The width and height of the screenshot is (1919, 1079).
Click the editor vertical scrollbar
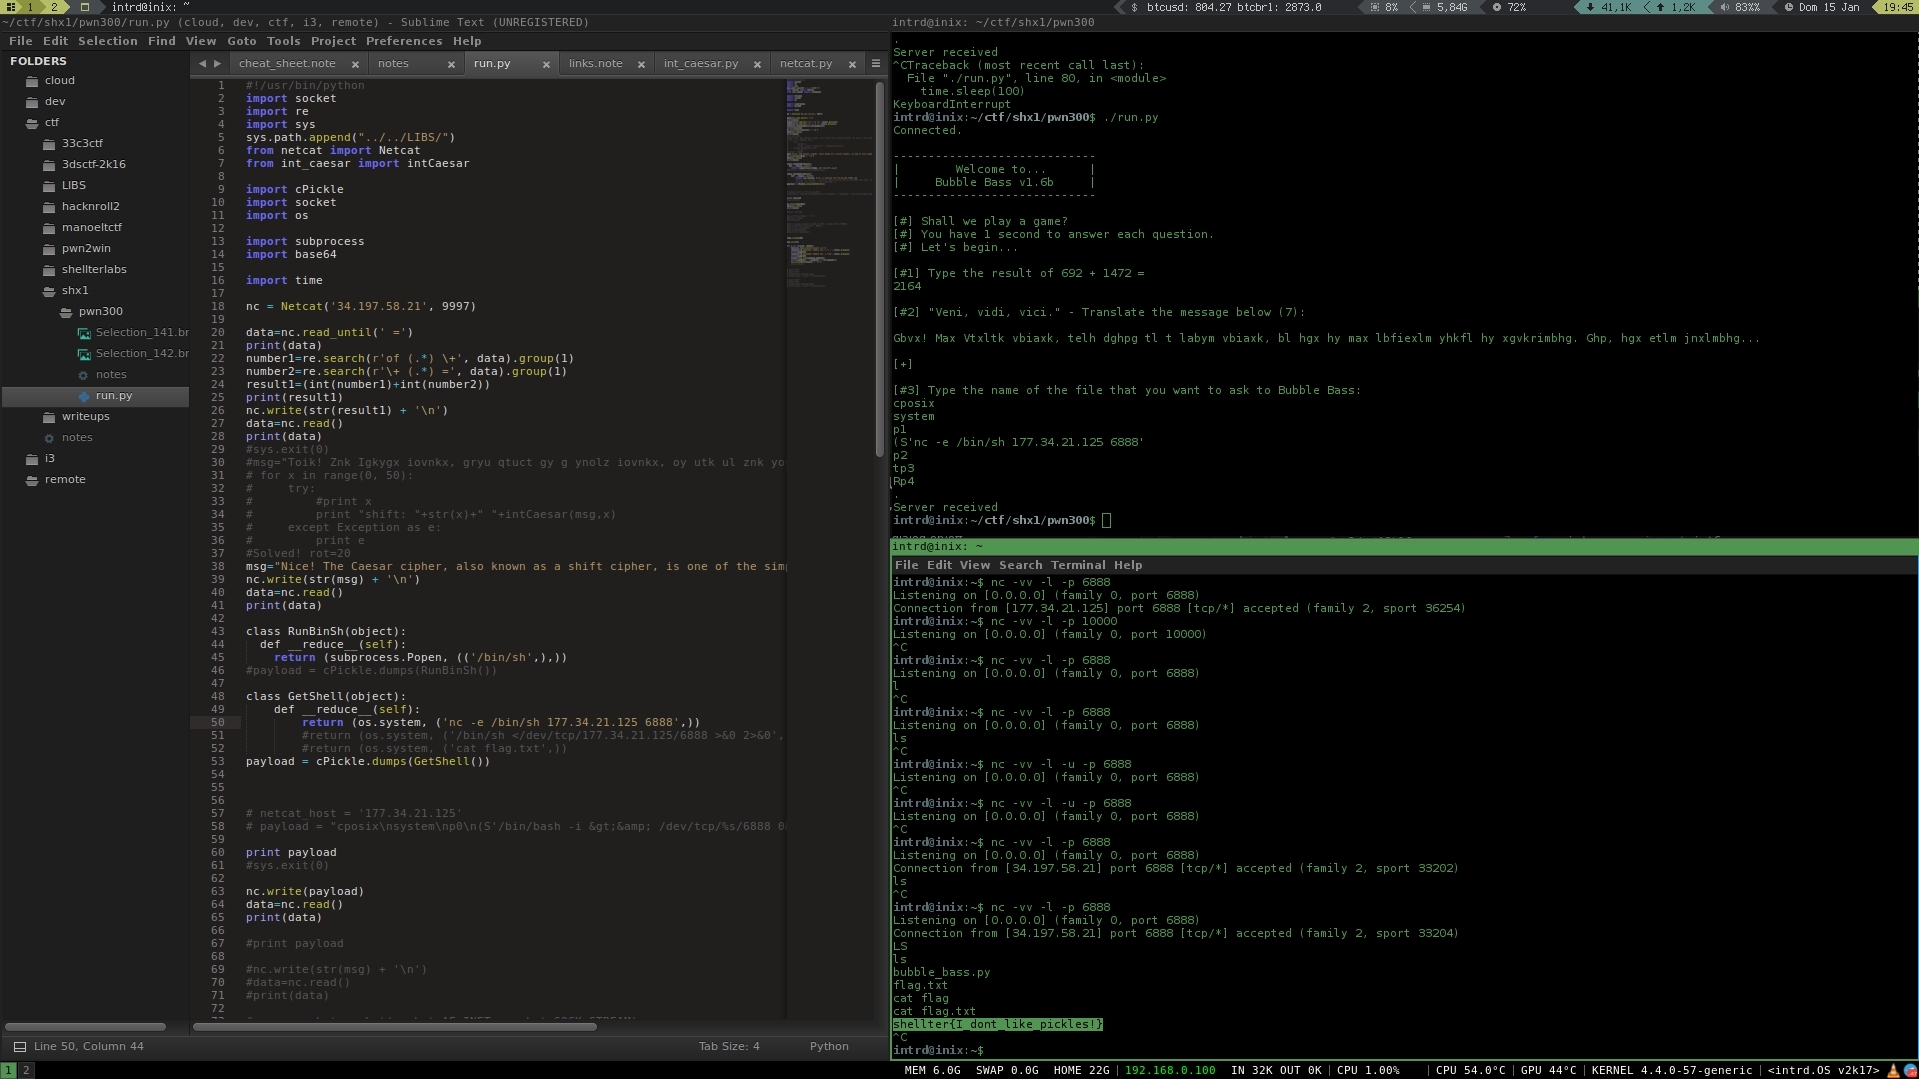[880, 270]
